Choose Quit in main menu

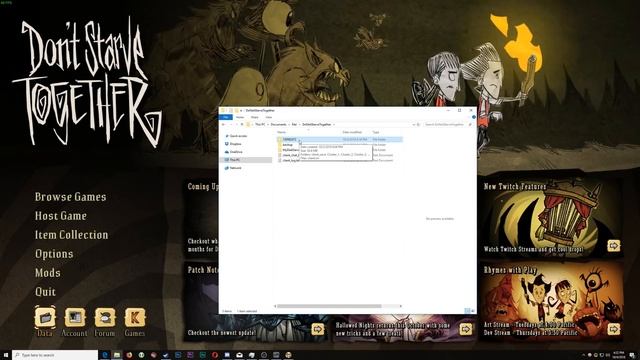tap(45, 291)
